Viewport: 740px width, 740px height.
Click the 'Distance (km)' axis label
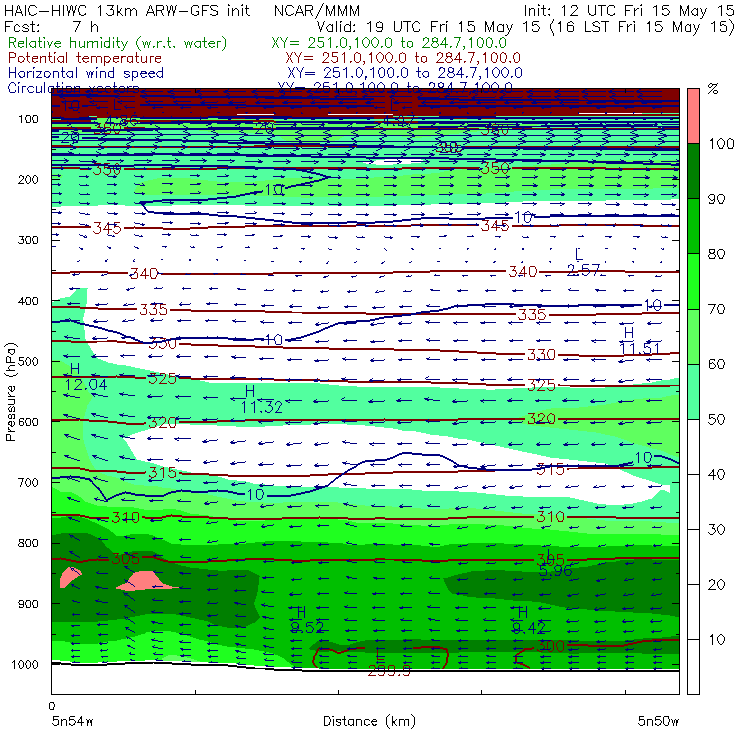369,721
